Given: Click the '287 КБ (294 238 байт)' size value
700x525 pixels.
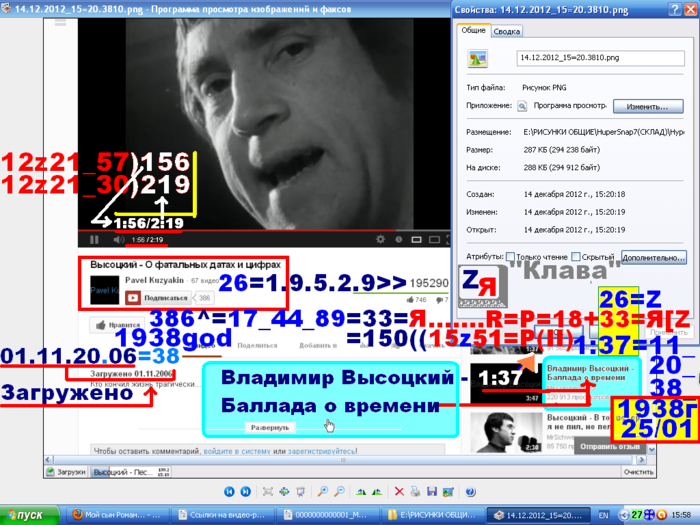Looking at the screenshot, I should 562,150.
